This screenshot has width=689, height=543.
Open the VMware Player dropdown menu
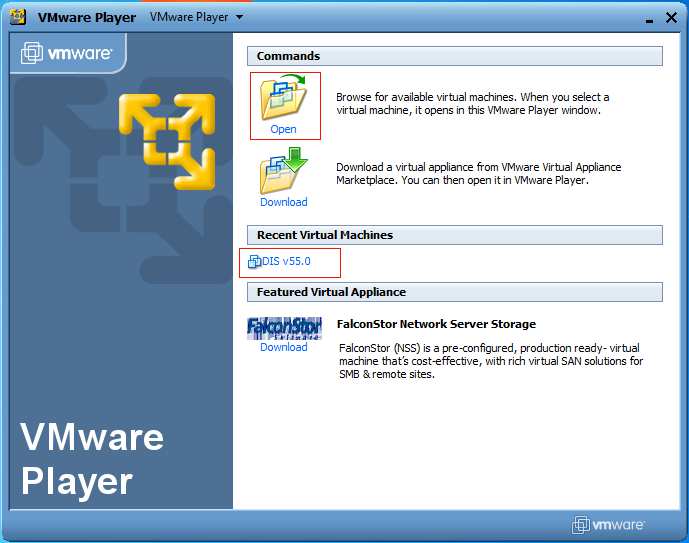click(196, 17)
